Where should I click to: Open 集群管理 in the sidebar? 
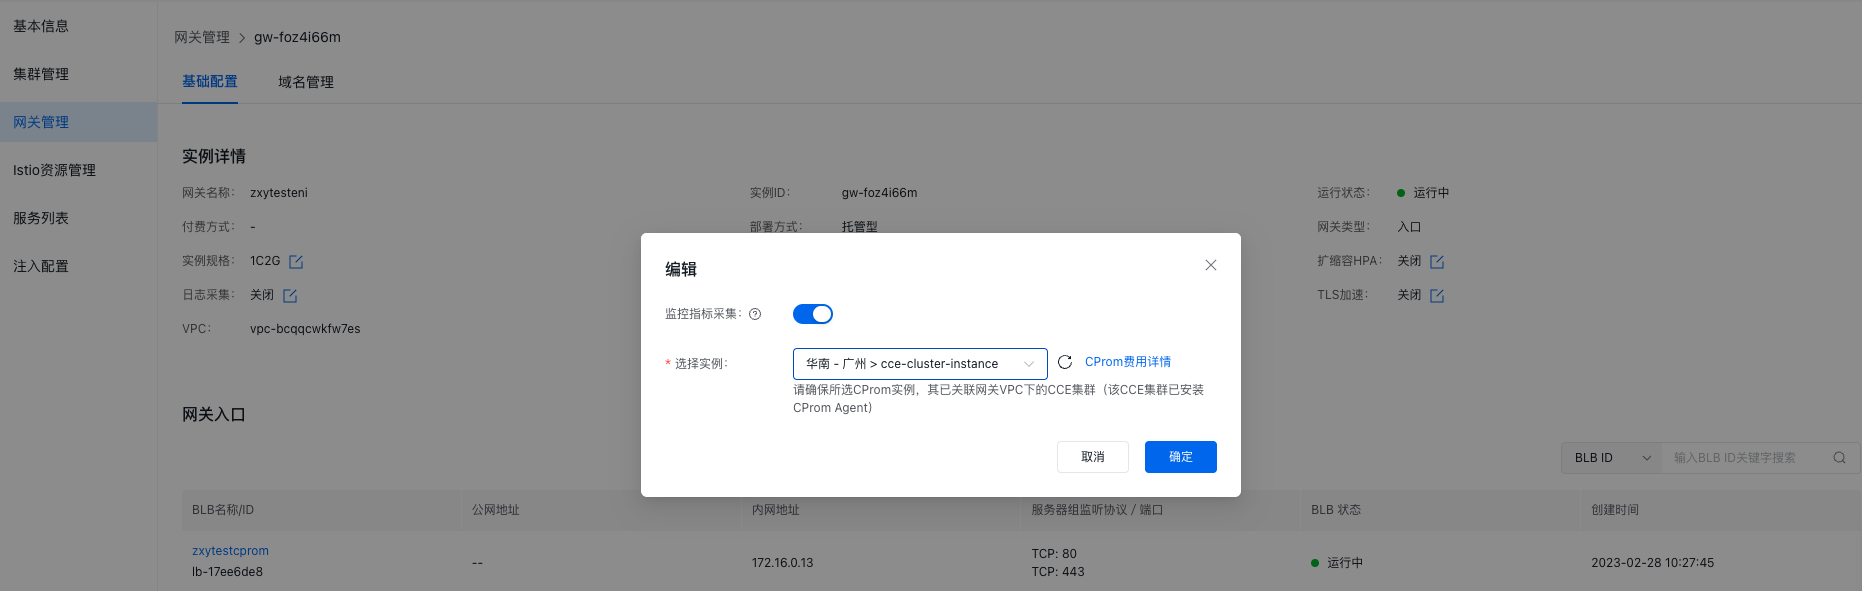41,74
